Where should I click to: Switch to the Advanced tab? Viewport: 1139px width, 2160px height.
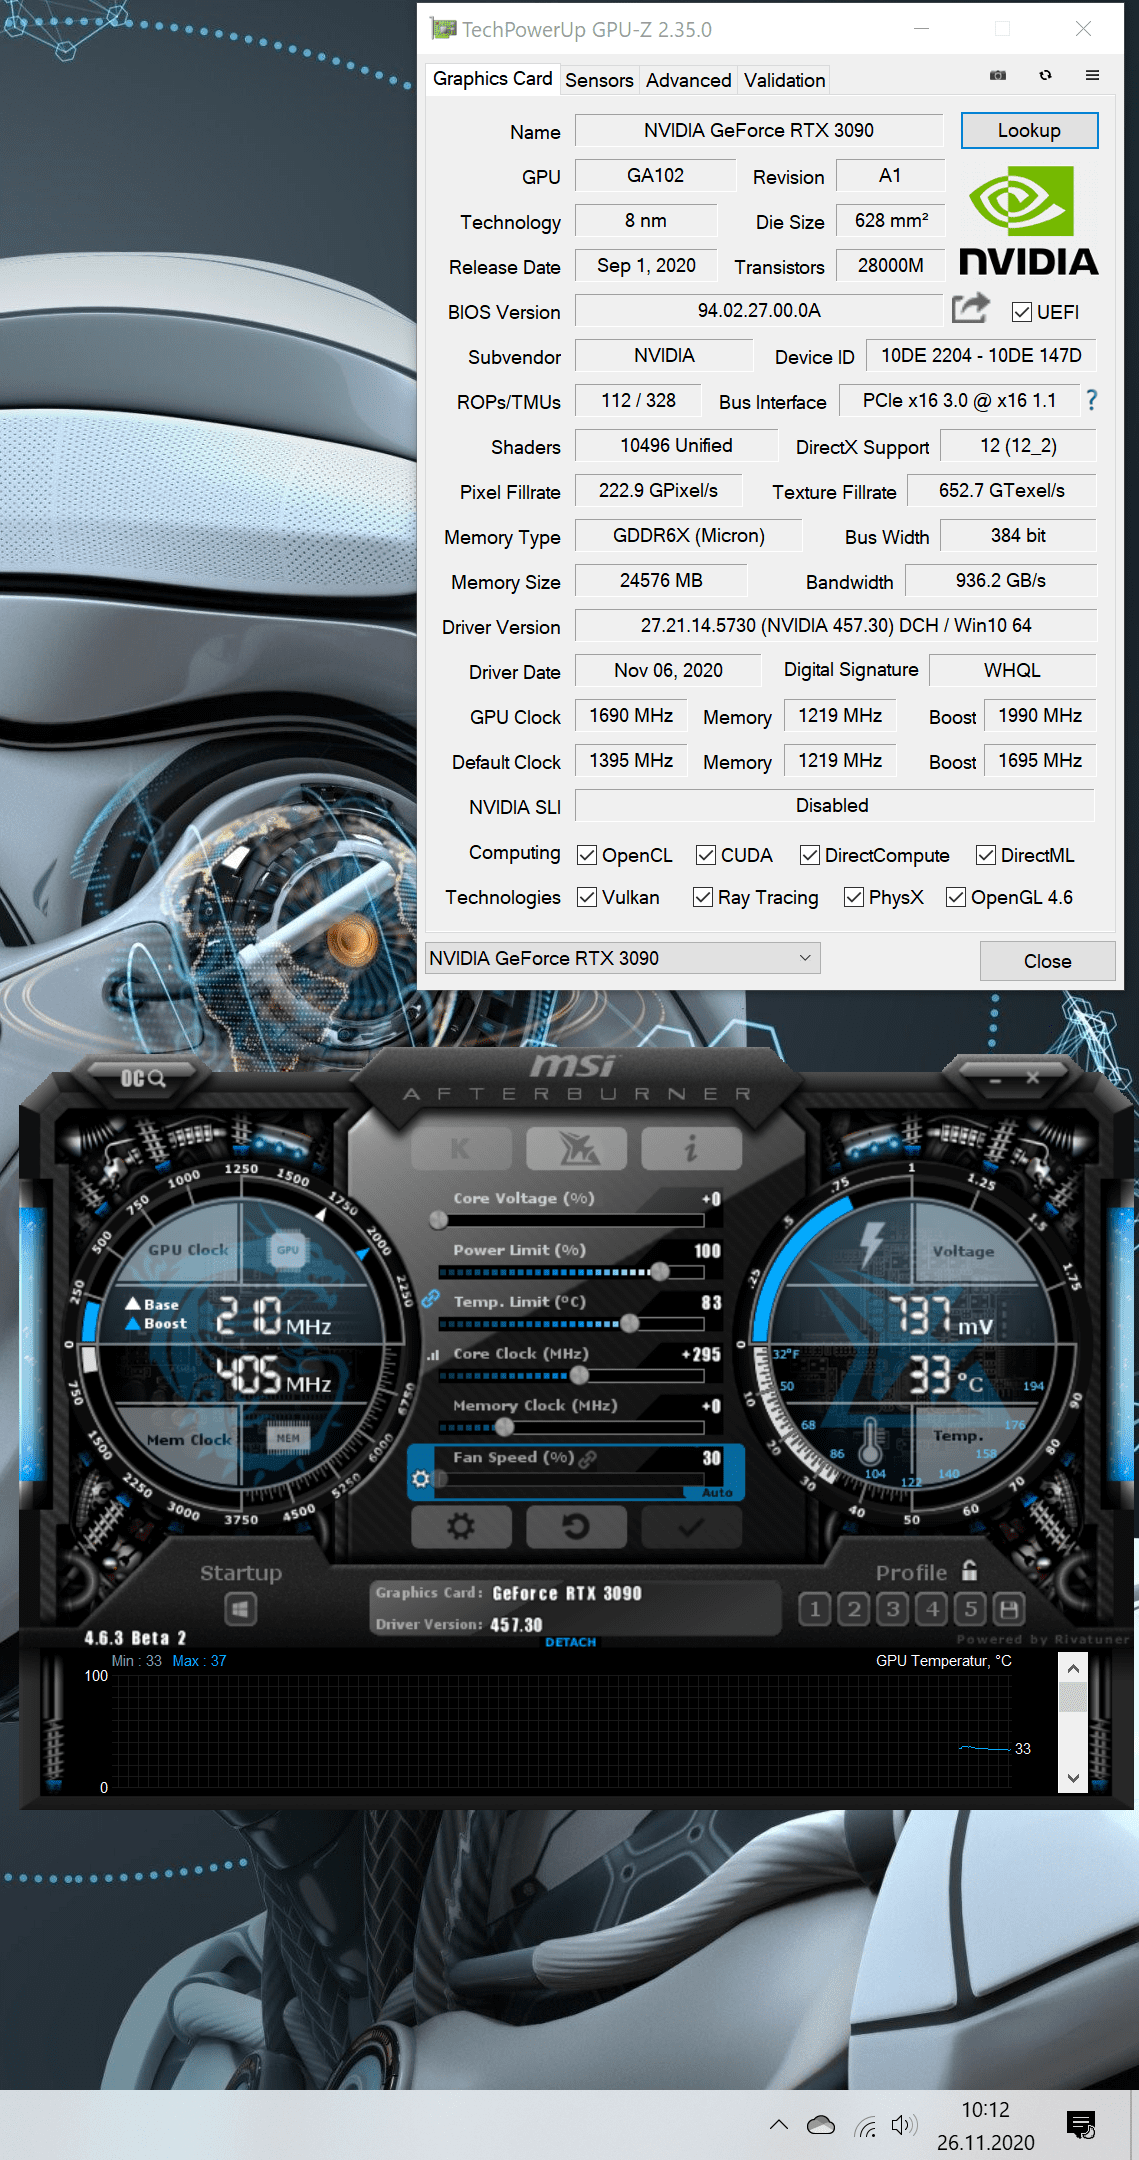(x=688, y=80)
